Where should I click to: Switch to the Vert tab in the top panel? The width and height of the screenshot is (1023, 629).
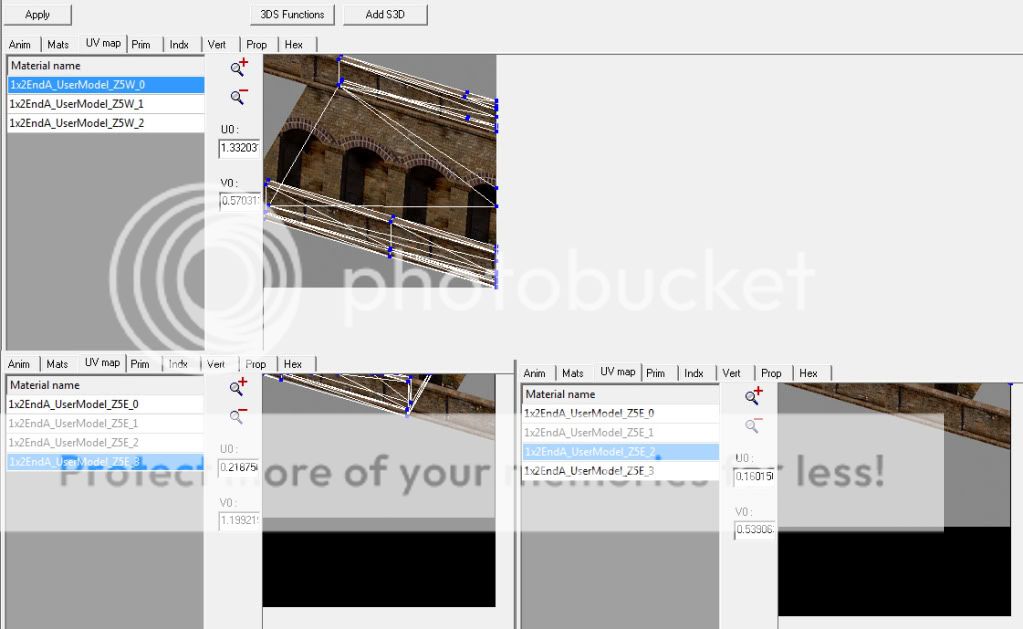pyautogui.click(x=217, y=44)
